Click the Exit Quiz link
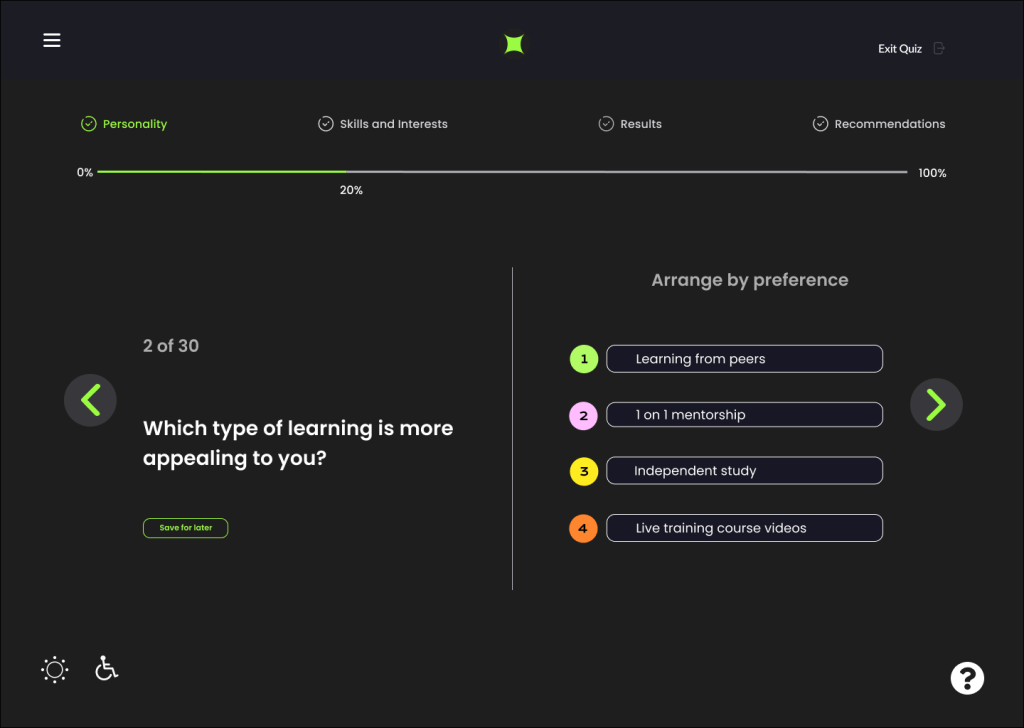The image size is (1024, 728). tap(899, 49)
